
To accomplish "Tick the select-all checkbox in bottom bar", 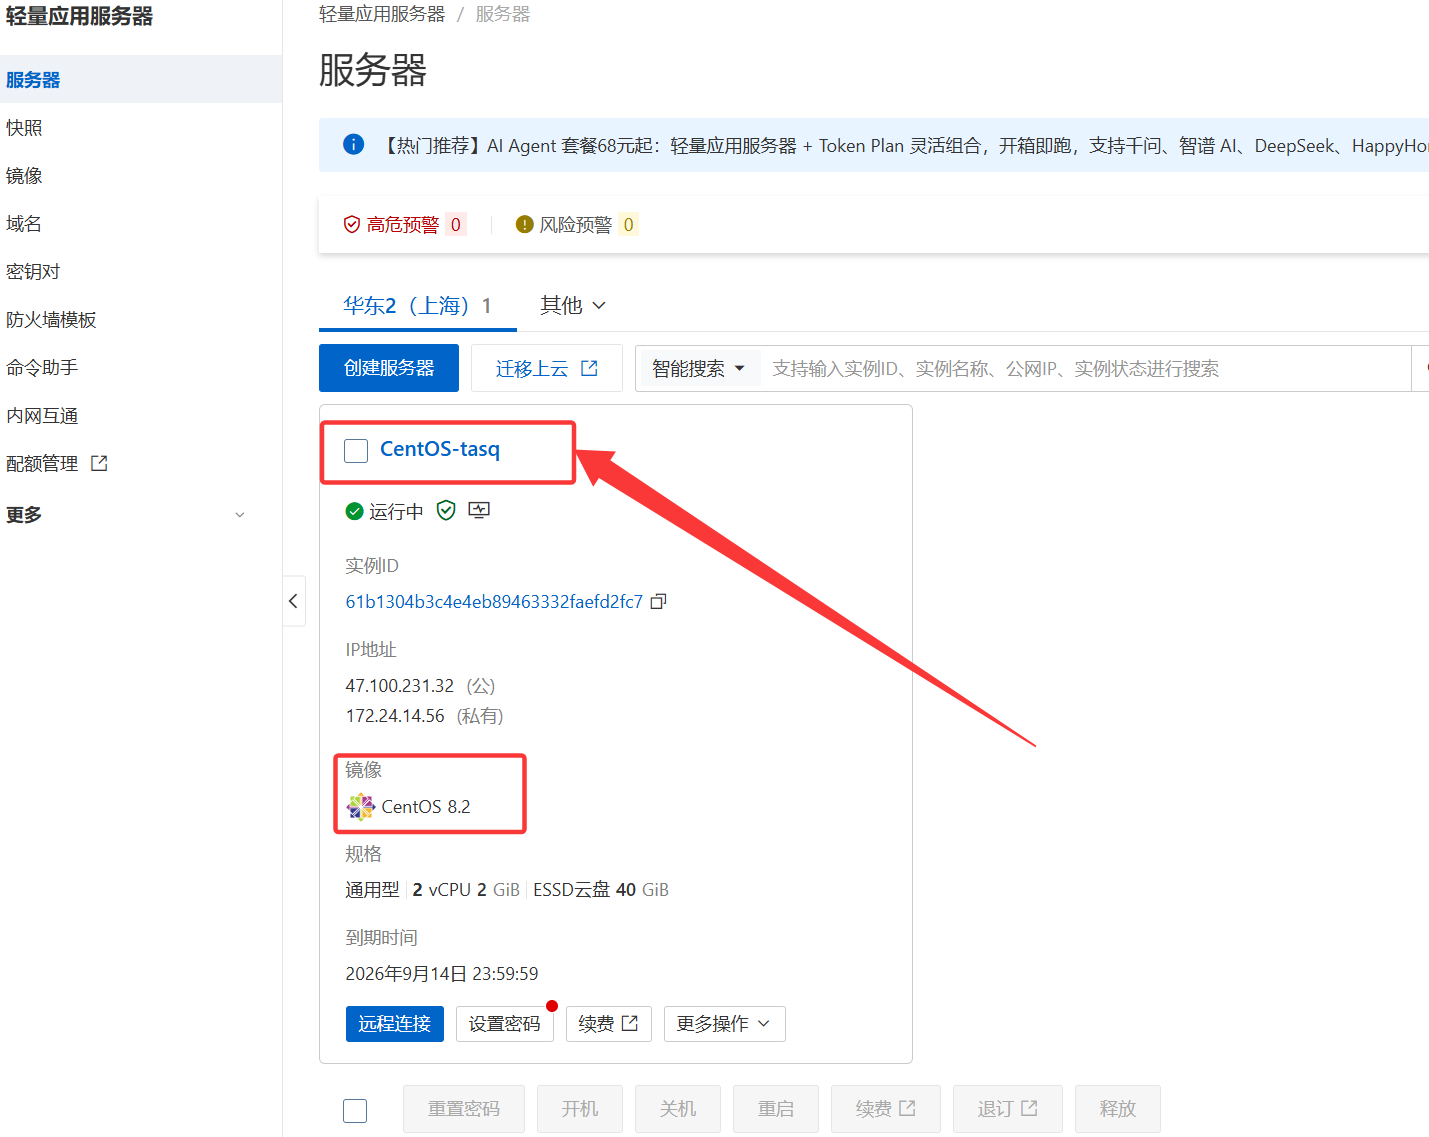I will pyautogui.click(x=355, y=1110).
